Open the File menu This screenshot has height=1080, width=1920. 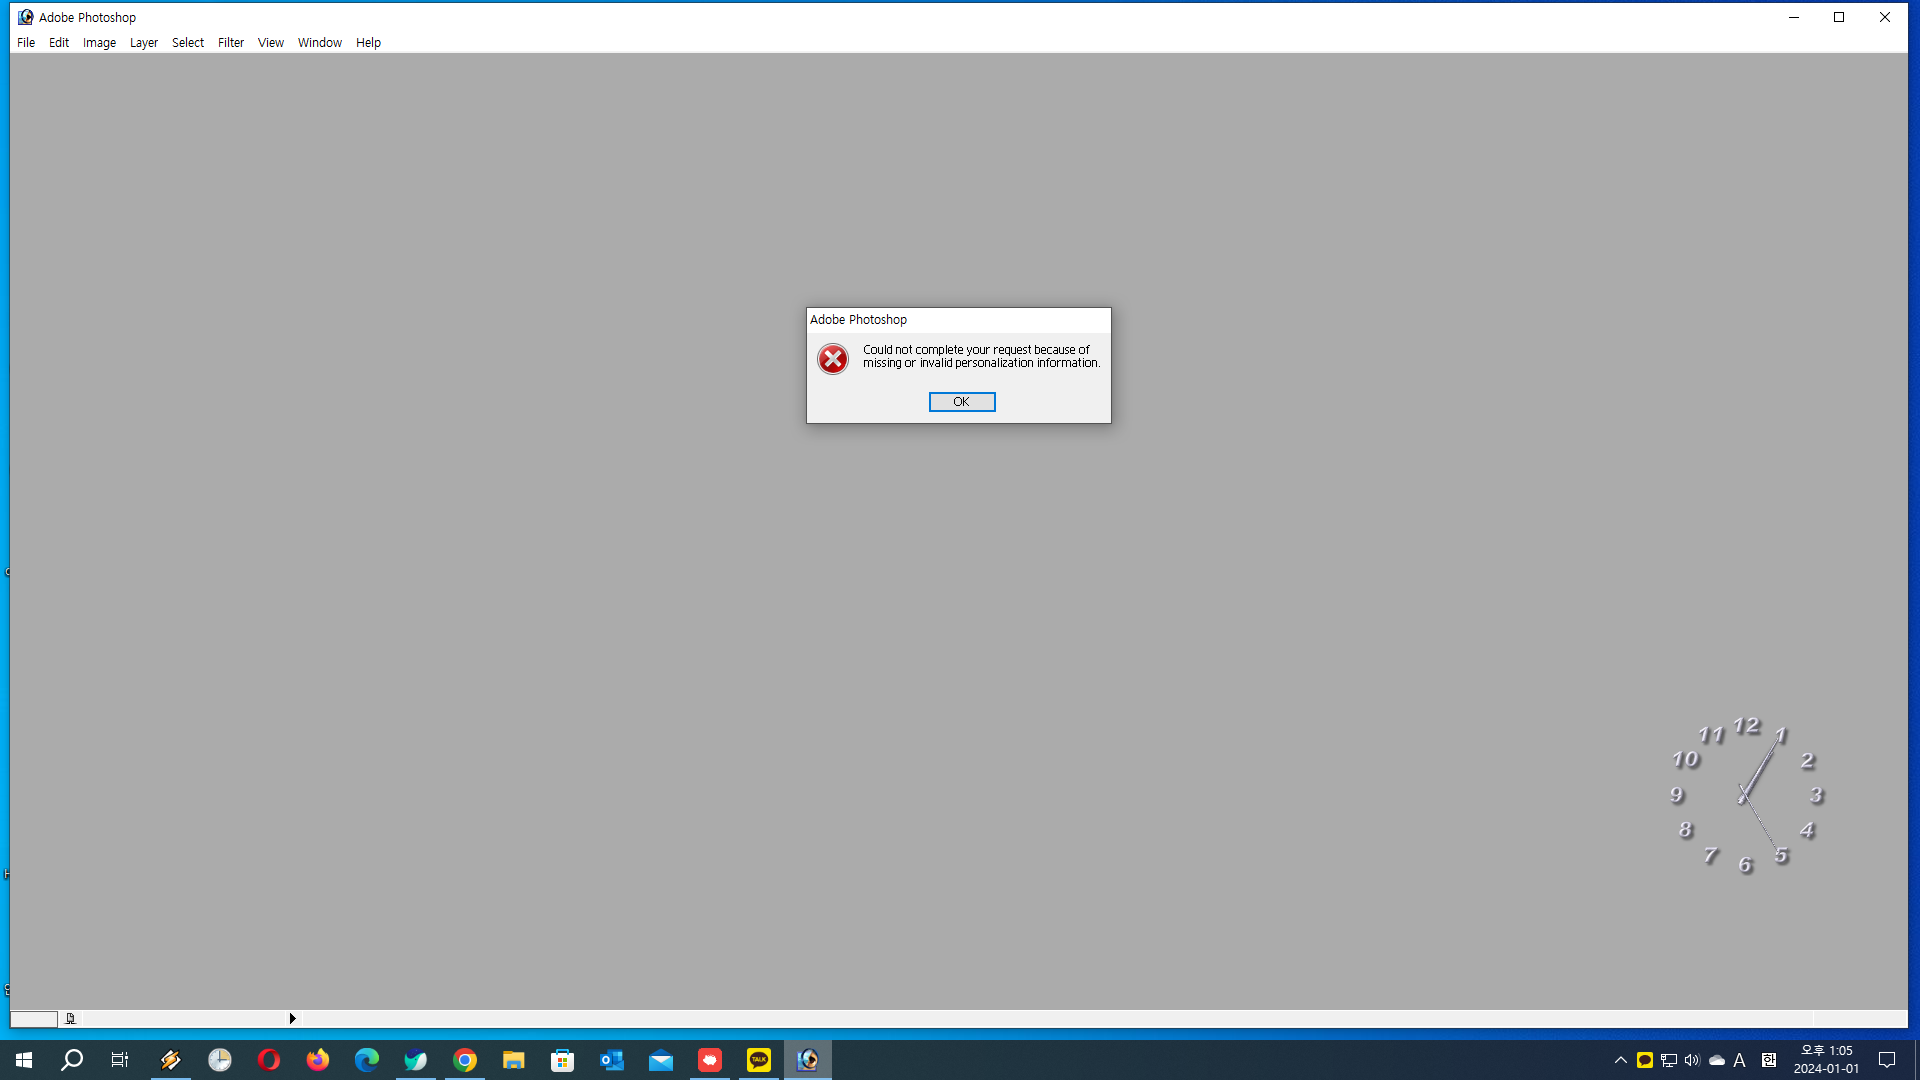26,43
